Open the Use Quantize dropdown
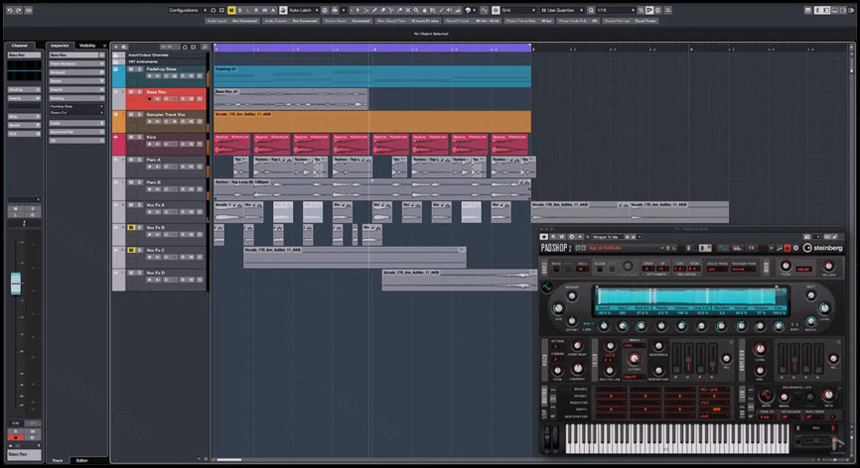This screenshot has height=468, width=860. click(x=561, y=10)
